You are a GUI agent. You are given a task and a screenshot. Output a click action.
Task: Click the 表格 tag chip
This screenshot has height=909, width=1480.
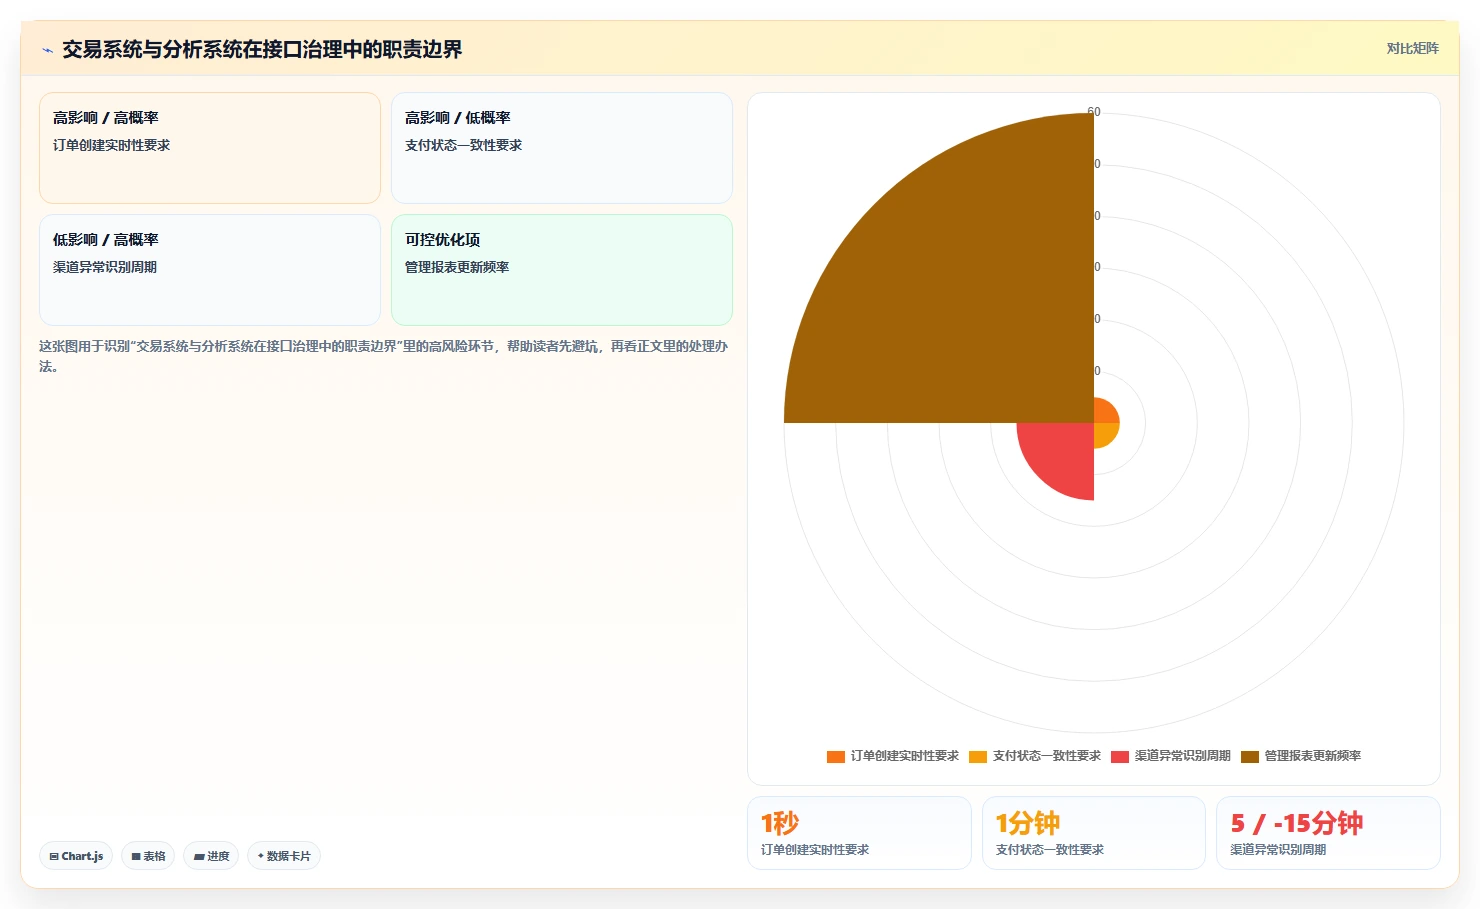(148, 856)
